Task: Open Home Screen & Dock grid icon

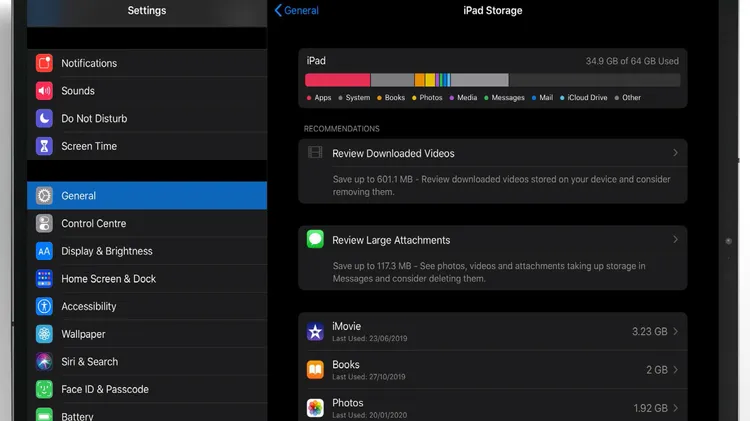Action: [44, 278]
